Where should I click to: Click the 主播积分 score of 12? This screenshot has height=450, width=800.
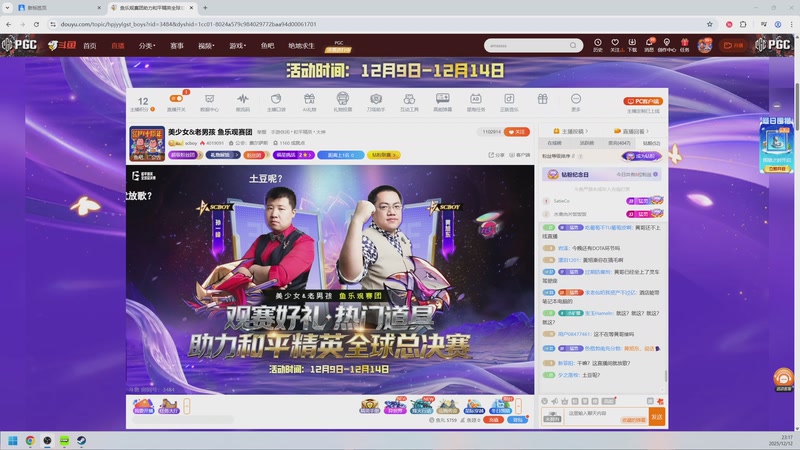click(x=143, y=104)
